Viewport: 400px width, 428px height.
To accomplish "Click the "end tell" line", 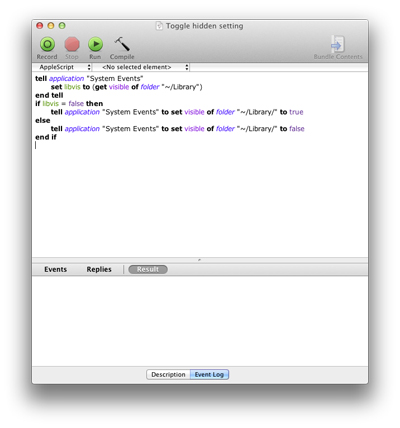I will [49, 95].
